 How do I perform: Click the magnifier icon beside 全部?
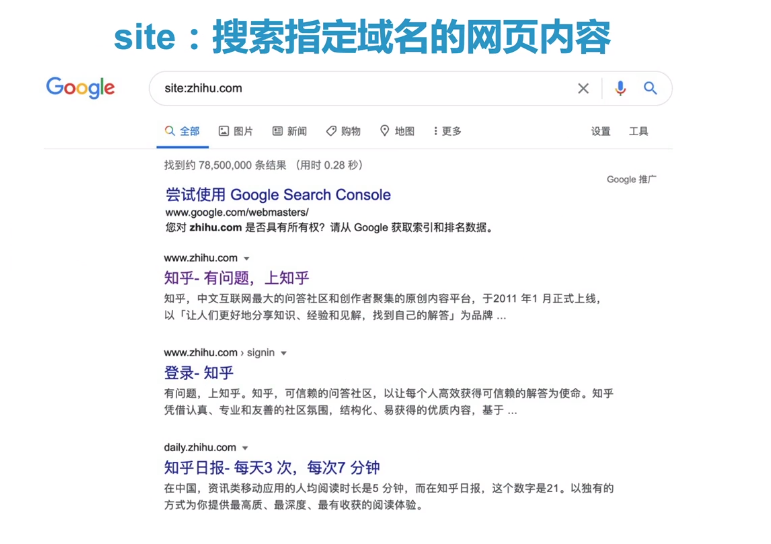170,131
